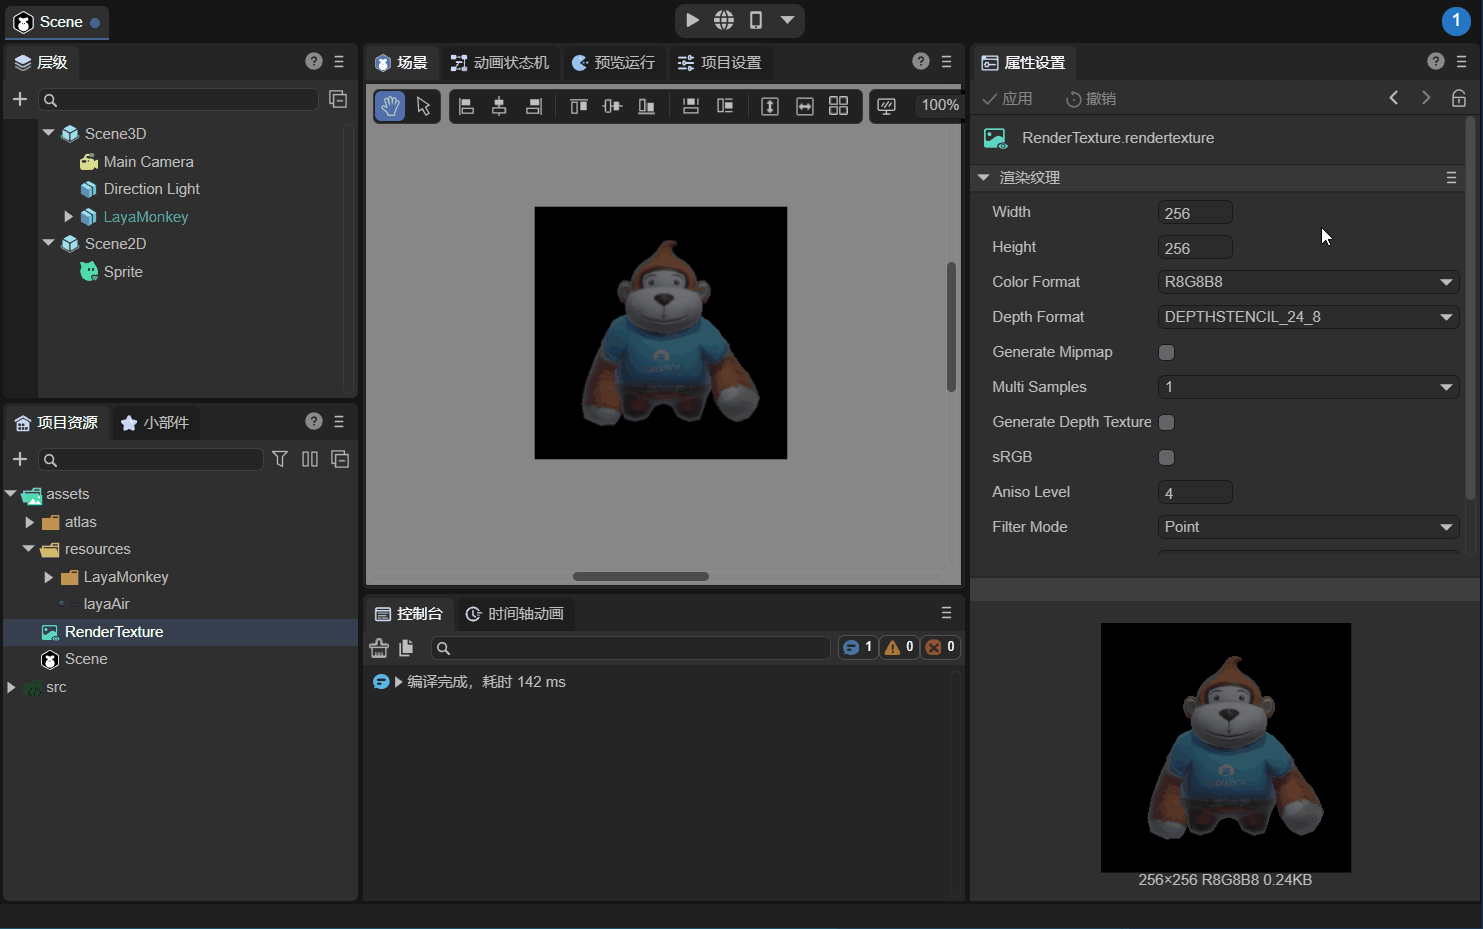Click the 撤销 revert button
This screenshot has height=929, width=1483.
pos(1091,99)
